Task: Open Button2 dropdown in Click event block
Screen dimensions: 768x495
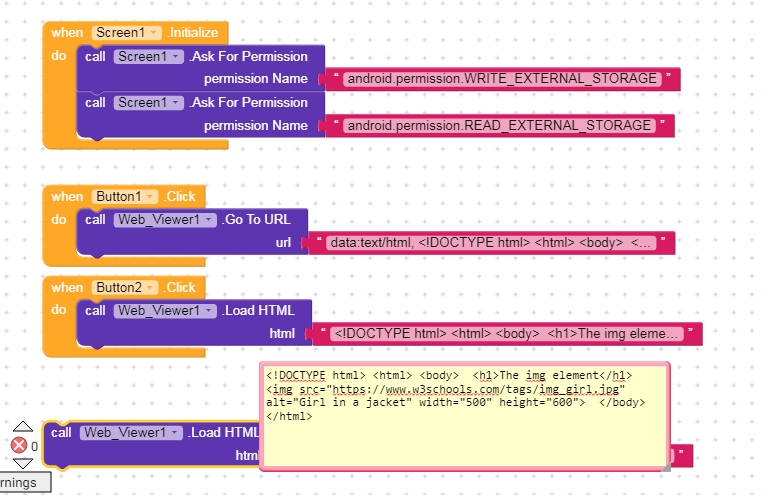Action: [124, 287]
